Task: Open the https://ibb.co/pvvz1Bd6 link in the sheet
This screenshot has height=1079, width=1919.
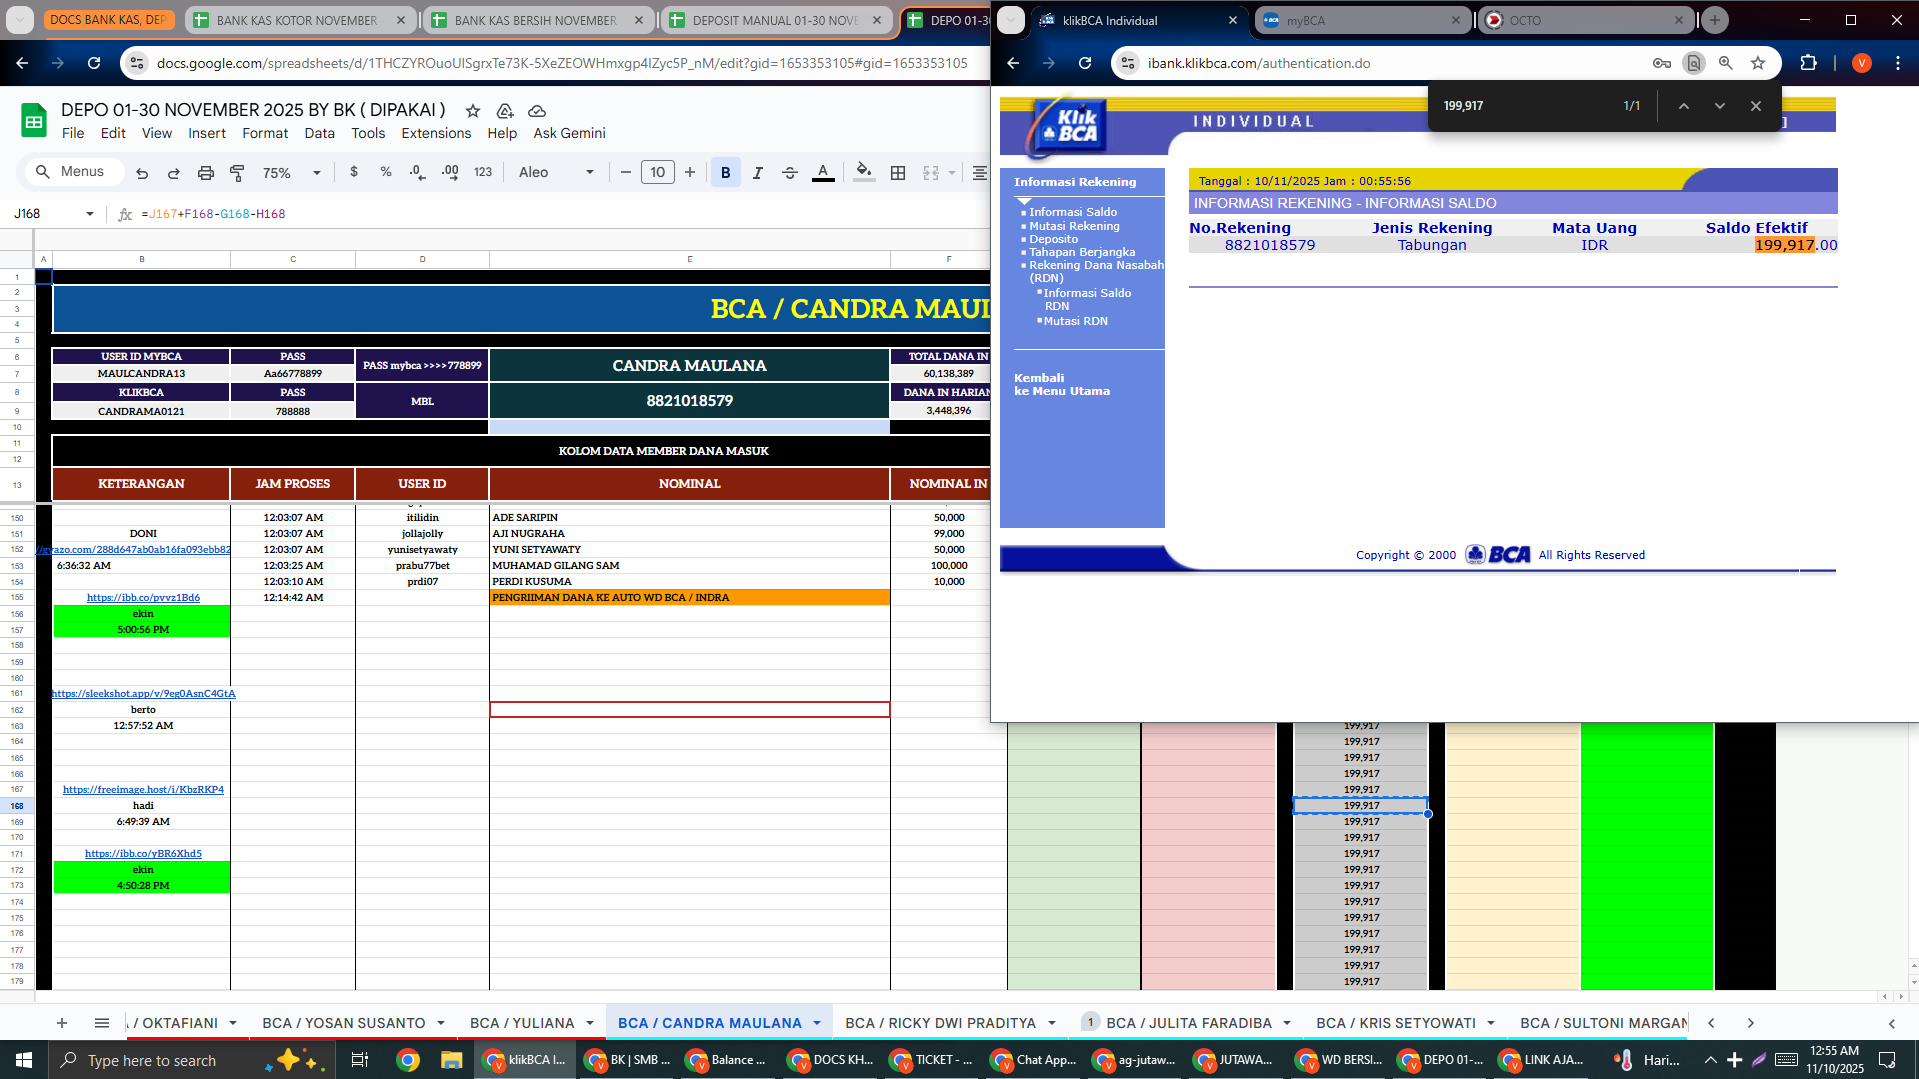Action: coord(143,598)
